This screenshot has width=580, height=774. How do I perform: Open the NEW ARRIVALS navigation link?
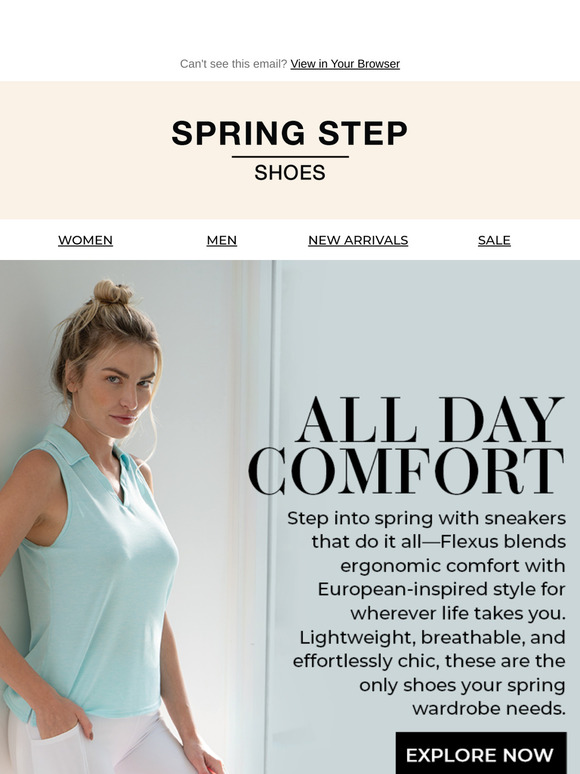(358, 240)
